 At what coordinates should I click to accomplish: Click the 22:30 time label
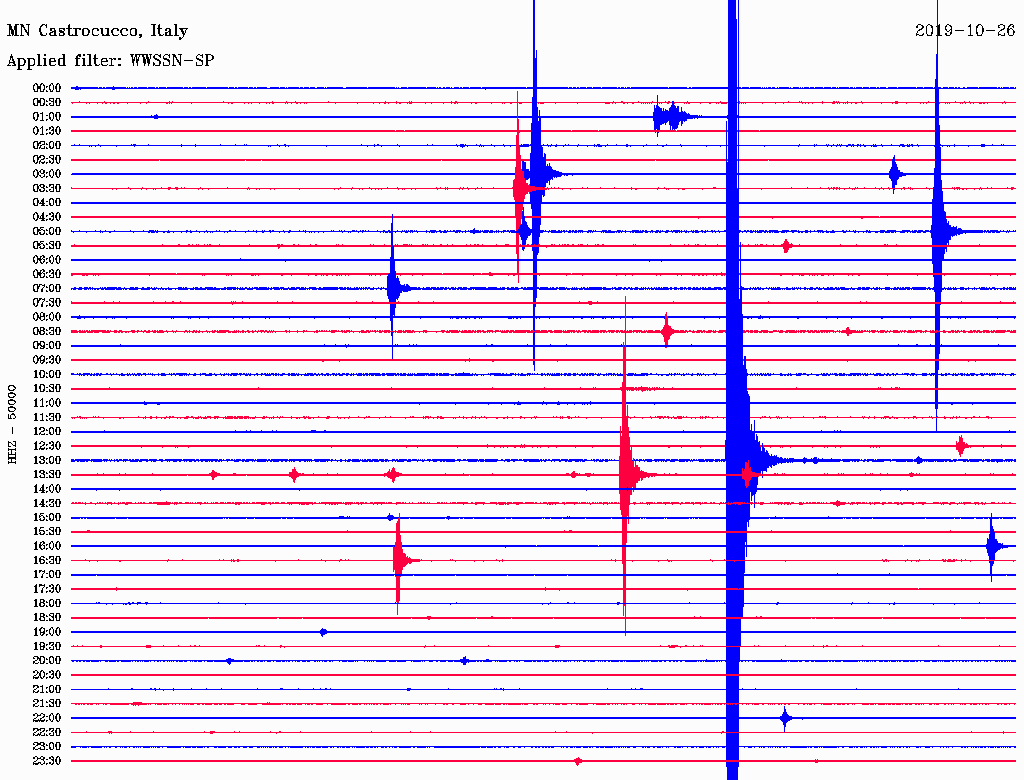47,732
